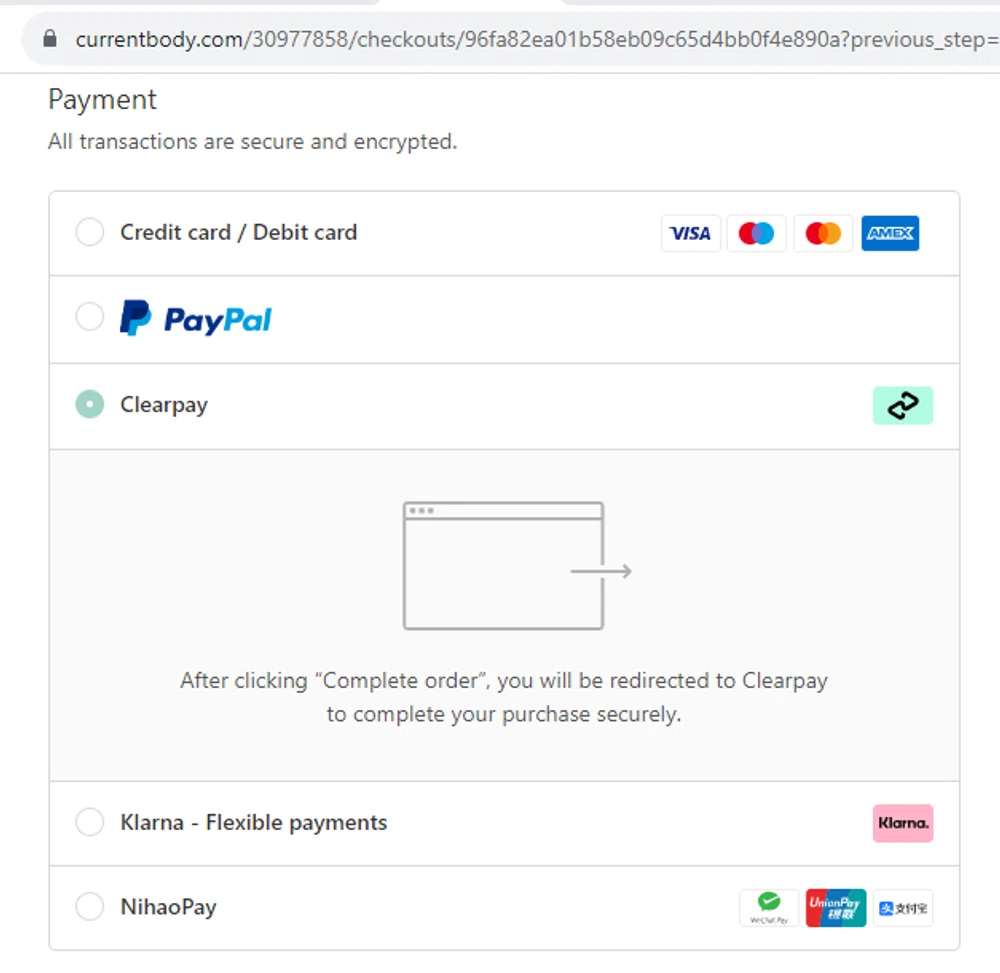Click the WeChat Pay icon

tap(768, 907)
